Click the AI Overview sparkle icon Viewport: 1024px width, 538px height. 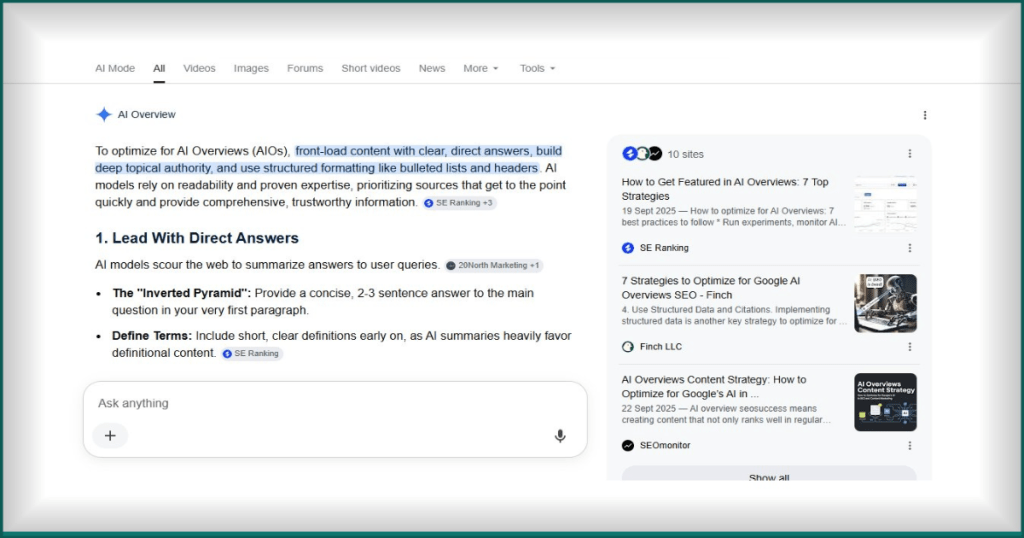coord(104,115)
